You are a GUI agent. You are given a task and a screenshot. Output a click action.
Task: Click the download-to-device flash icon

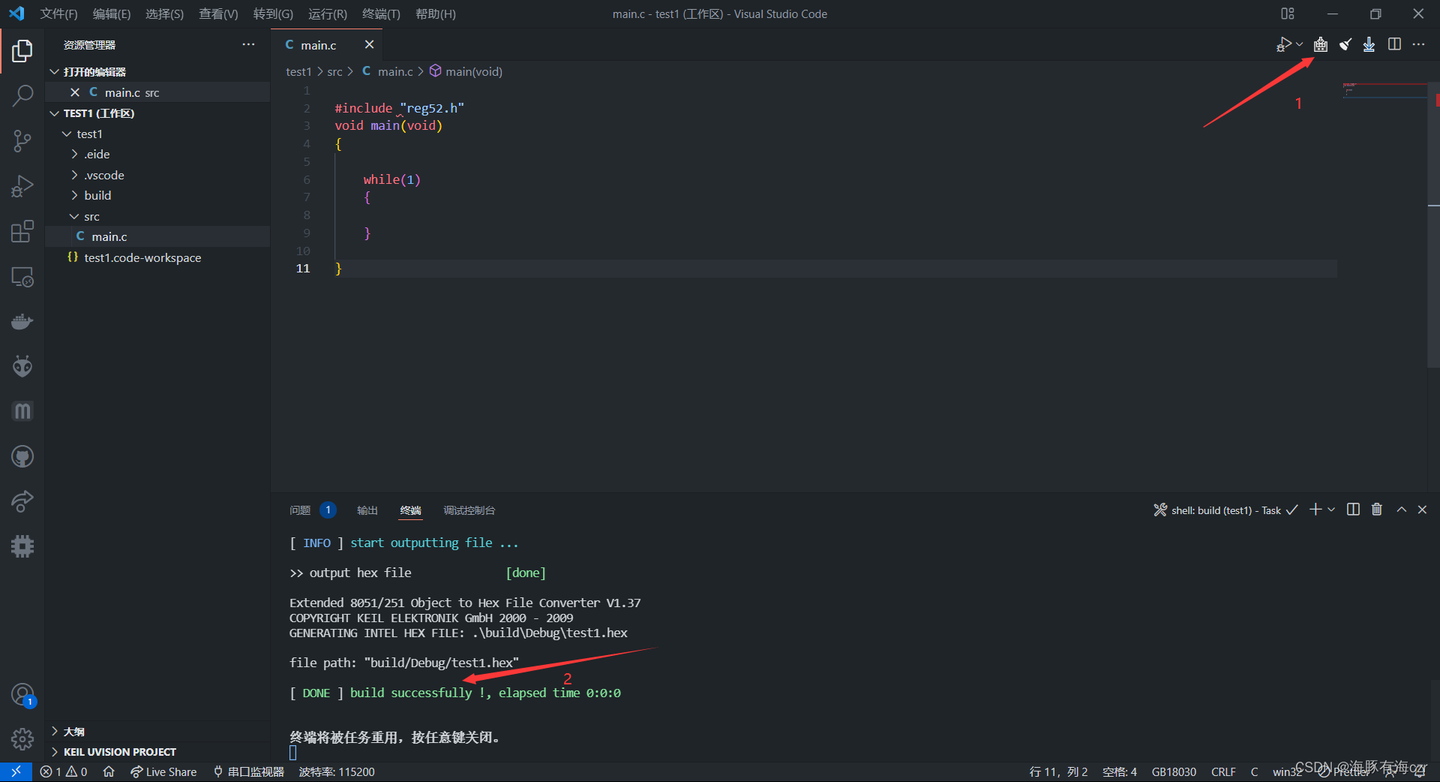tap(1369, 44)
